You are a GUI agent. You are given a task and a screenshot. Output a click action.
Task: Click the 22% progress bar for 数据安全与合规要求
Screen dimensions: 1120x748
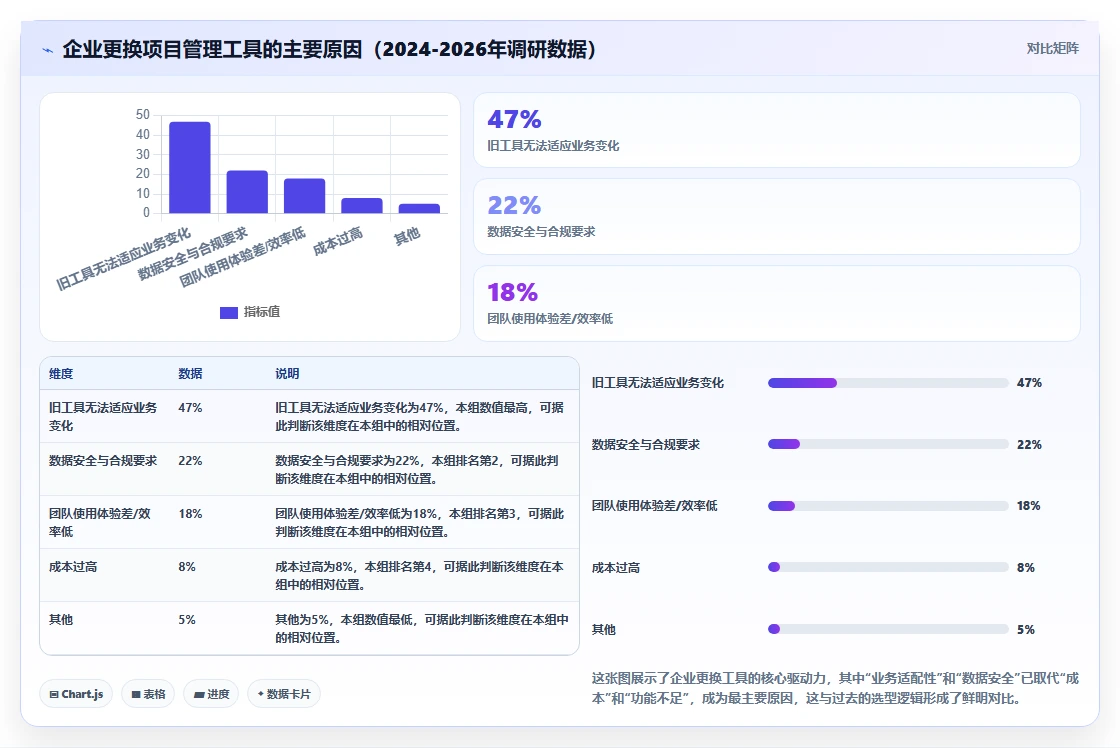[888, 444]
